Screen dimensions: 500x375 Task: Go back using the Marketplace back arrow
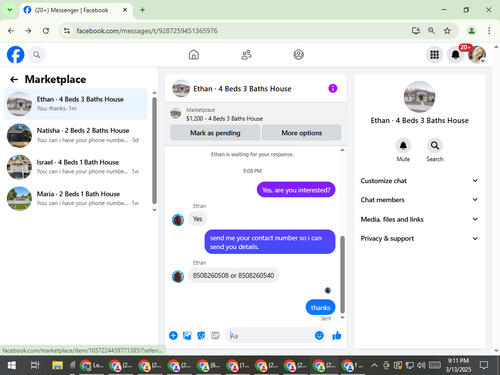pyautogui.click(x=14, y=79)
